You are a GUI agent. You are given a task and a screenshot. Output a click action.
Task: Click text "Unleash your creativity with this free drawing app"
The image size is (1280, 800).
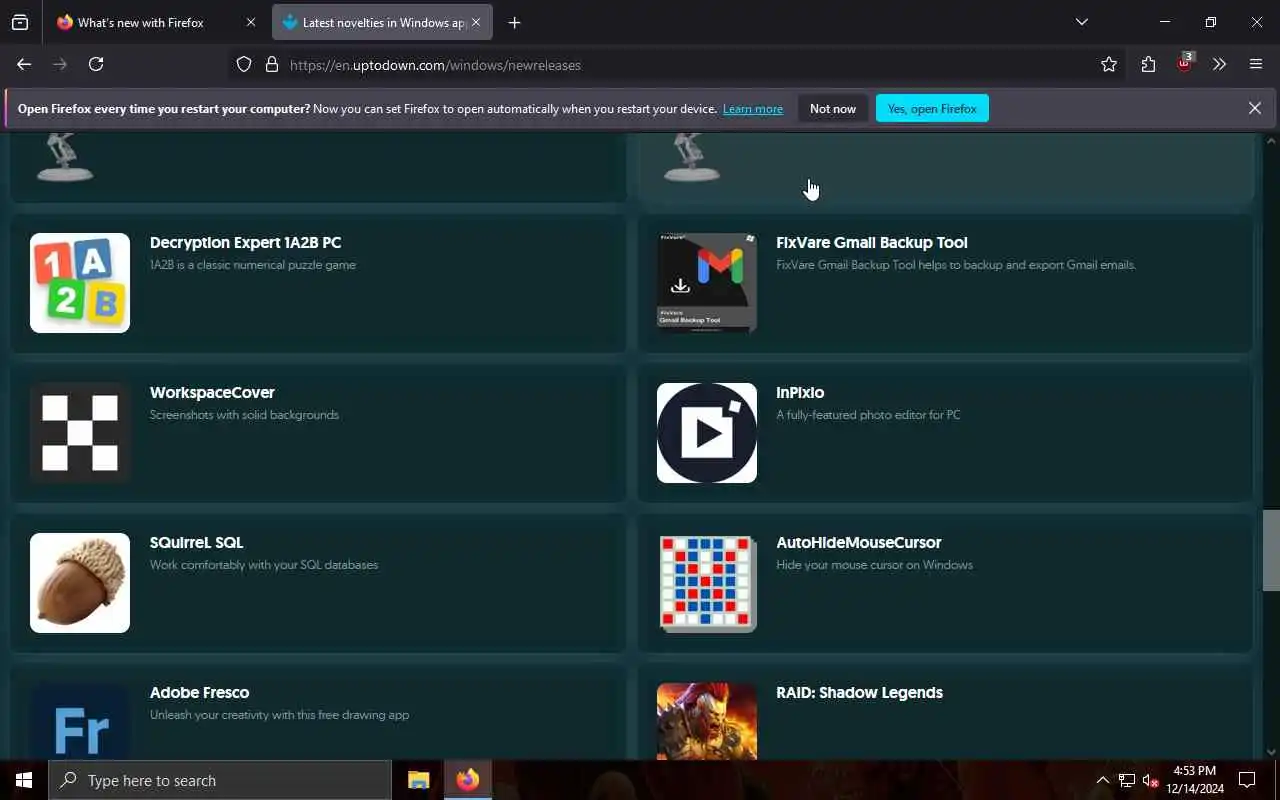coord(279,715)
